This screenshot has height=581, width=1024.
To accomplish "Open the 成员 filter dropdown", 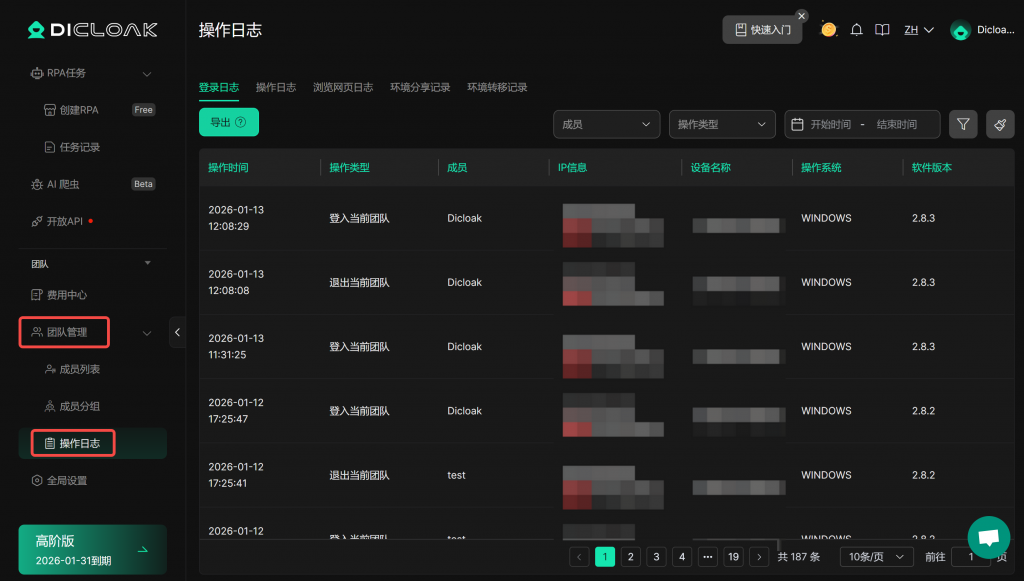I will (x=606, y=124).
